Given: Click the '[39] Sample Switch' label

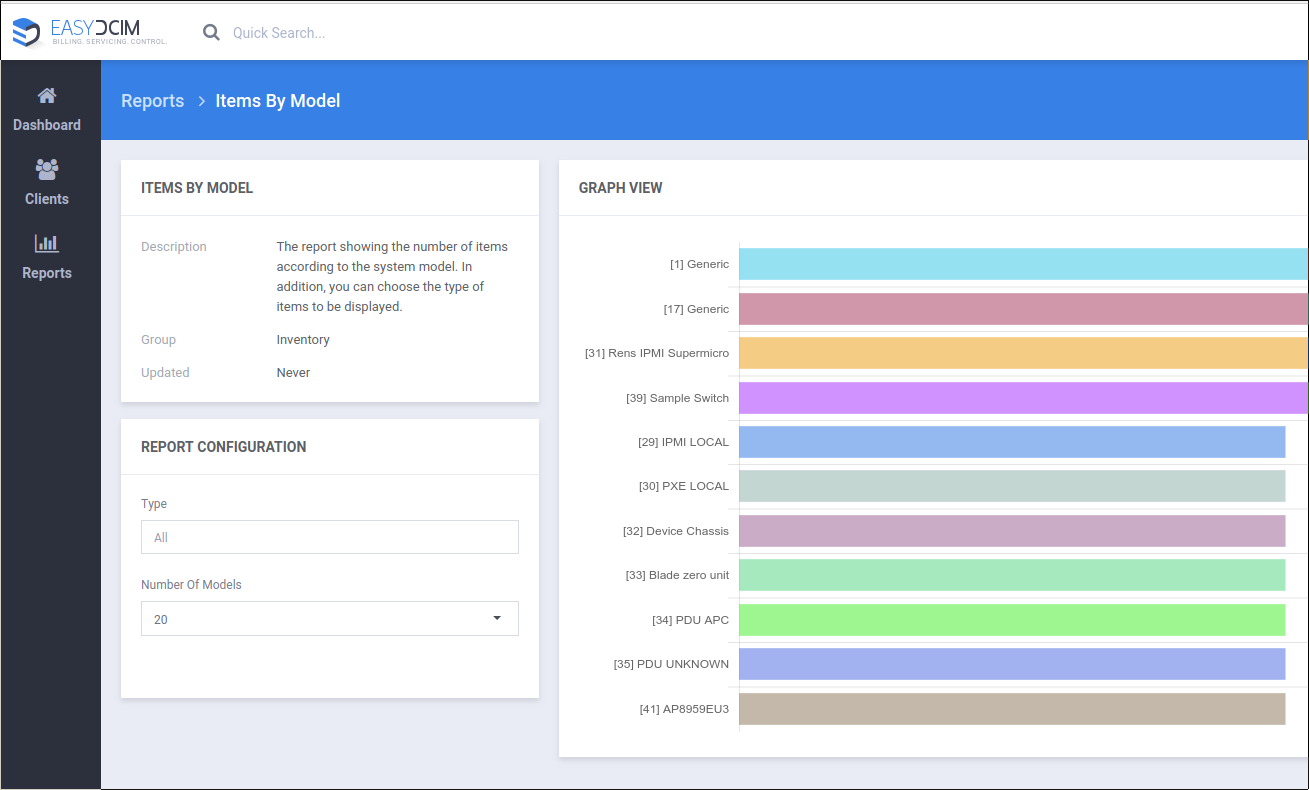Looking at the screenshot, I should click(x=678, y=398).
